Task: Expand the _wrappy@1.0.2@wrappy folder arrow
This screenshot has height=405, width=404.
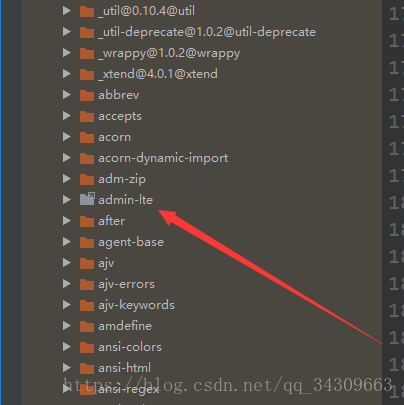Action: point(67,53)
